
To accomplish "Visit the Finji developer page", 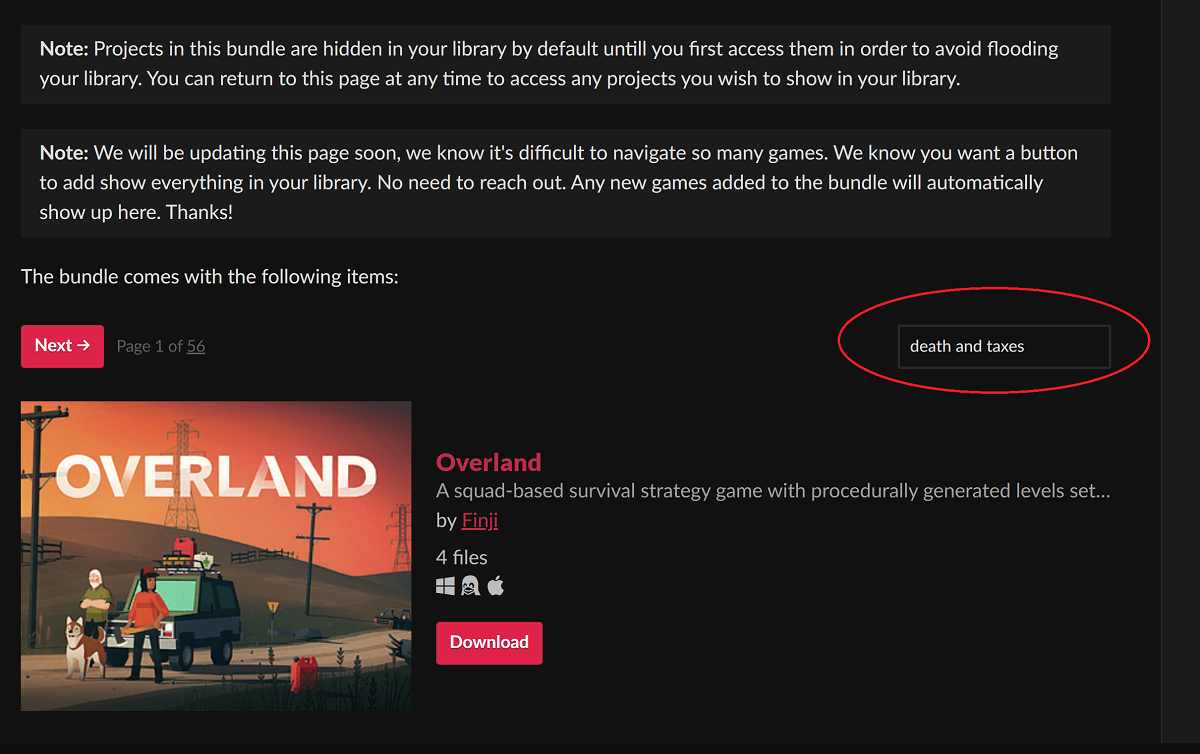I will pos(480,521).
